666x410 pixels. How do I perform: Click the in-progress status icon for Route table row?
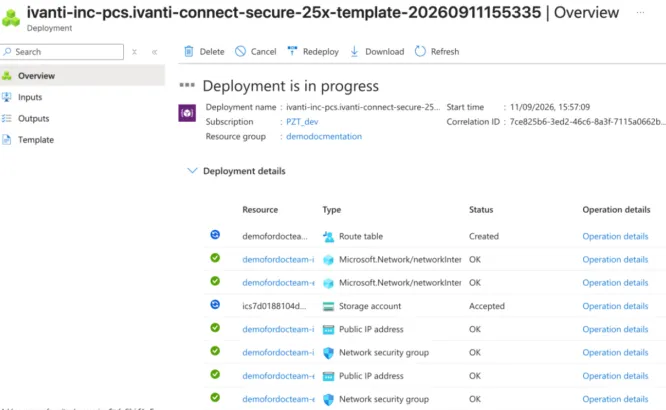pos(215,235)
